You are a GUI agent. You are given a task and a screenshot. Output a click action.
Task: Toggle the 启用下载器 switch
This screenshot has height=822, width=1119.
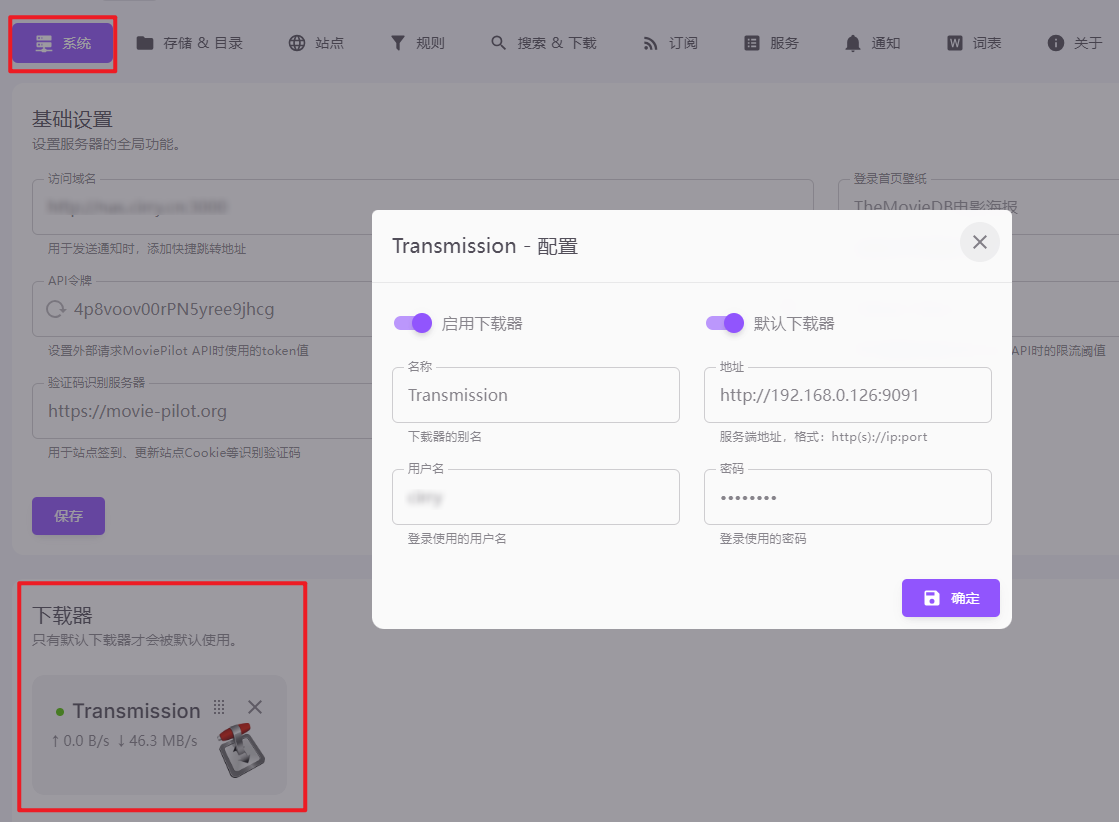(x=413, y=323)
